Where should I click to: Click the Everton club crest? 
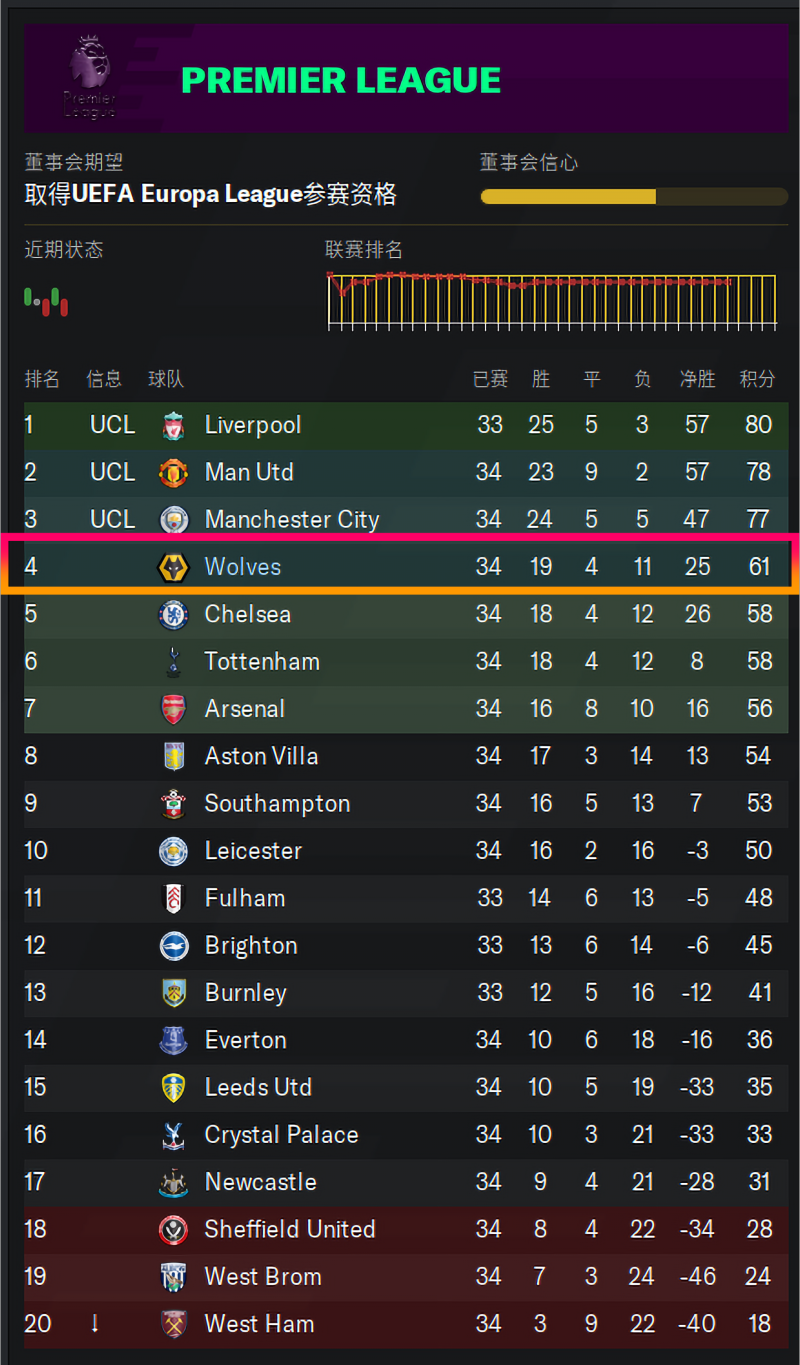[x=174, y=1040]
